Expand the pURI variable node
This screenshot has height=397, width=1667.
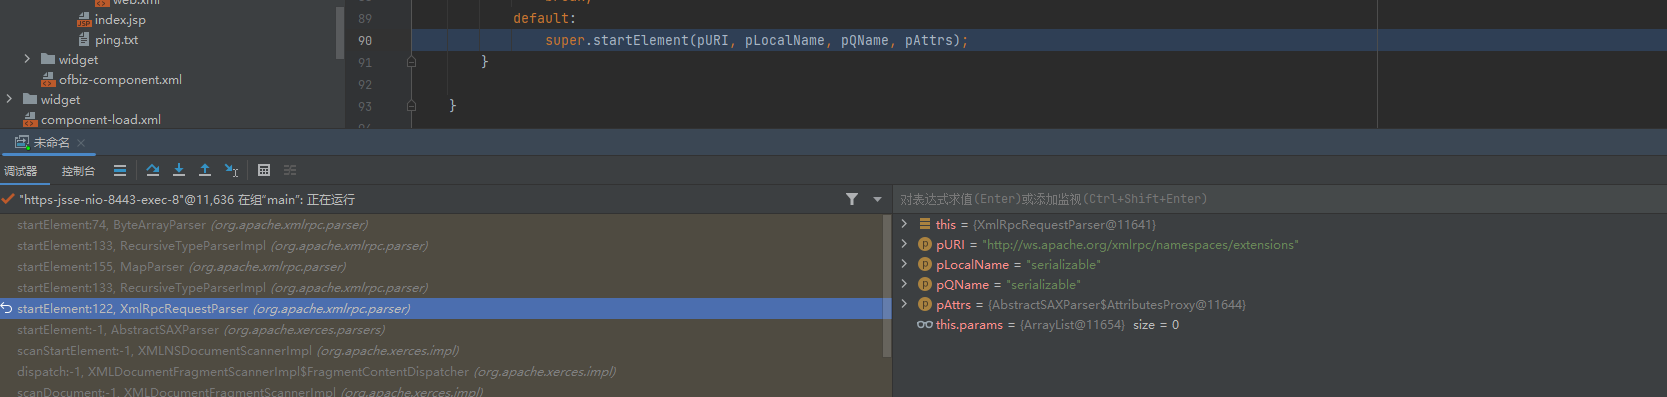coord(904,244)
